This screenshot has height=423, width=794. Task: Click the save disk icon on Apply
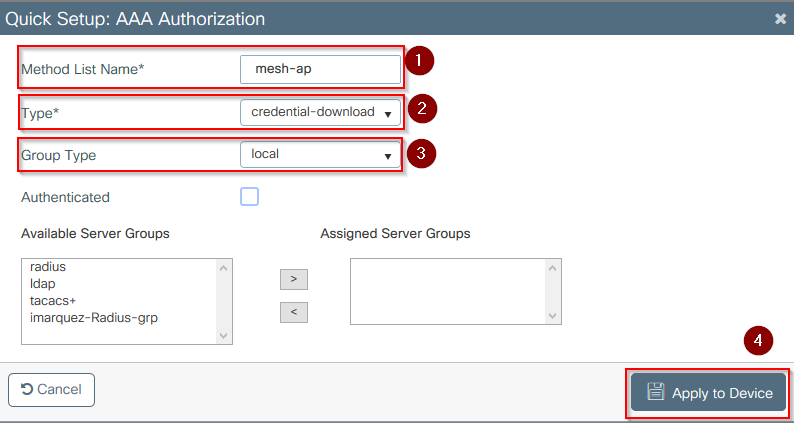(656, 392)
